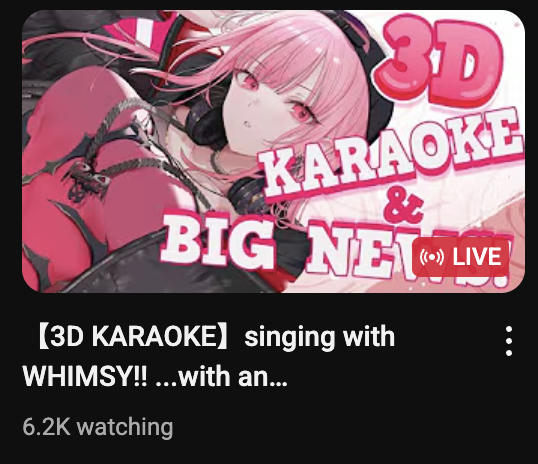Open the three-dot more actions menu
538x464 pixels.
(509, 341)
